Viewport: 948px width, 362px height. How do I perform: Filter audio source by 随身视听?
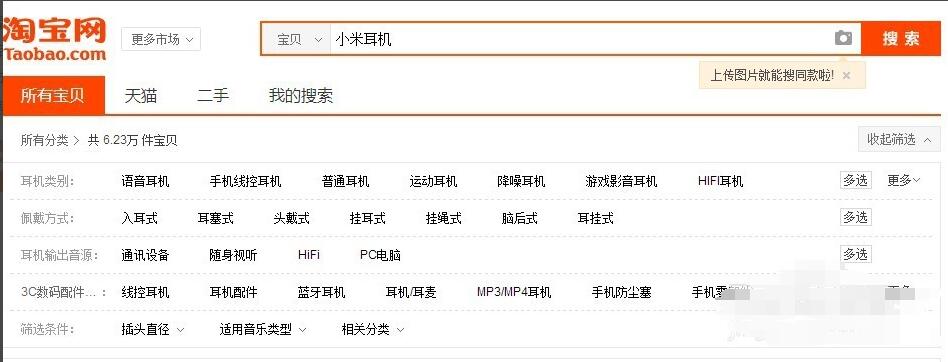[233, 255]
